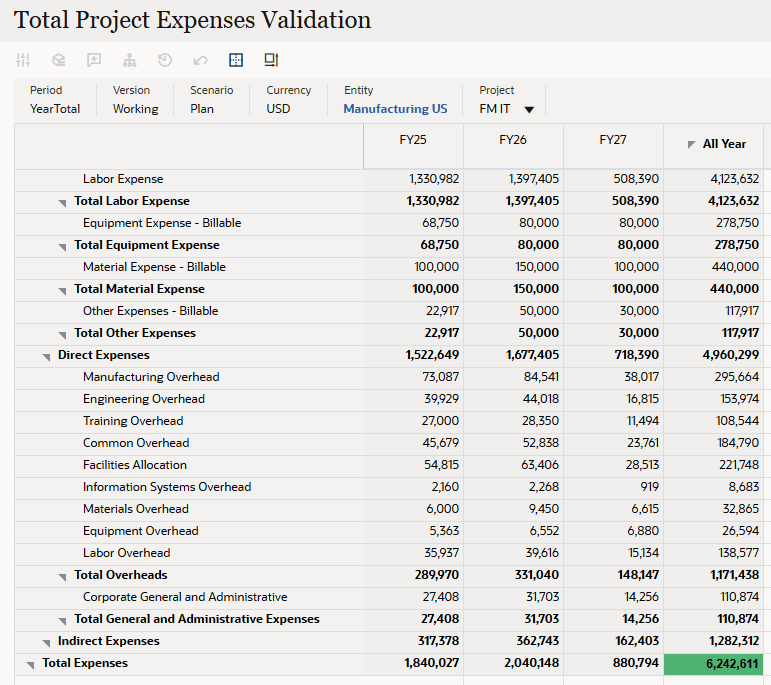The width and height of the screenshot is (771, 685).
Task: Click Equipment Expense - Billable FY25 cell 68,750
Action: point(414,223)
